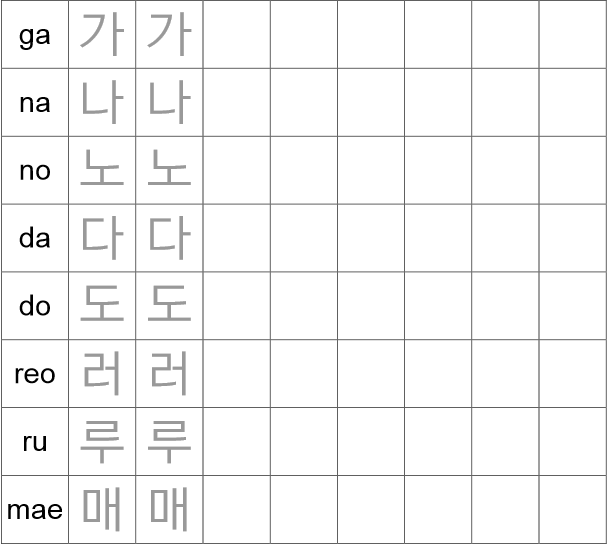Click the 'do' label cell
Viewport: 608px width, 545px height.
(35, 306)
